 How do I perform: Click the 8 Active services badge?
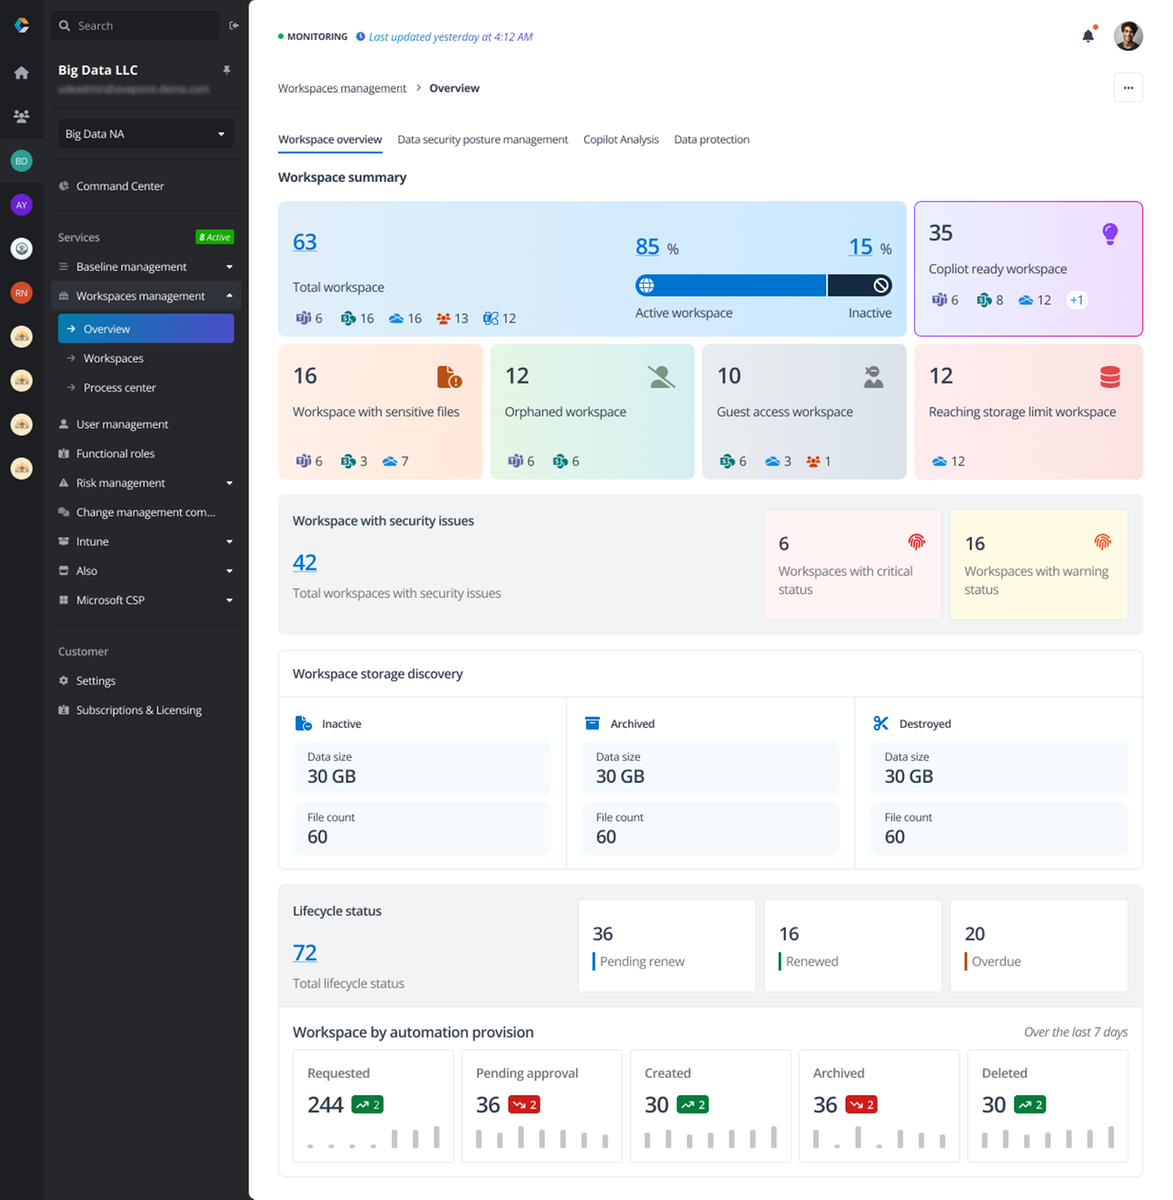[214, 237]
